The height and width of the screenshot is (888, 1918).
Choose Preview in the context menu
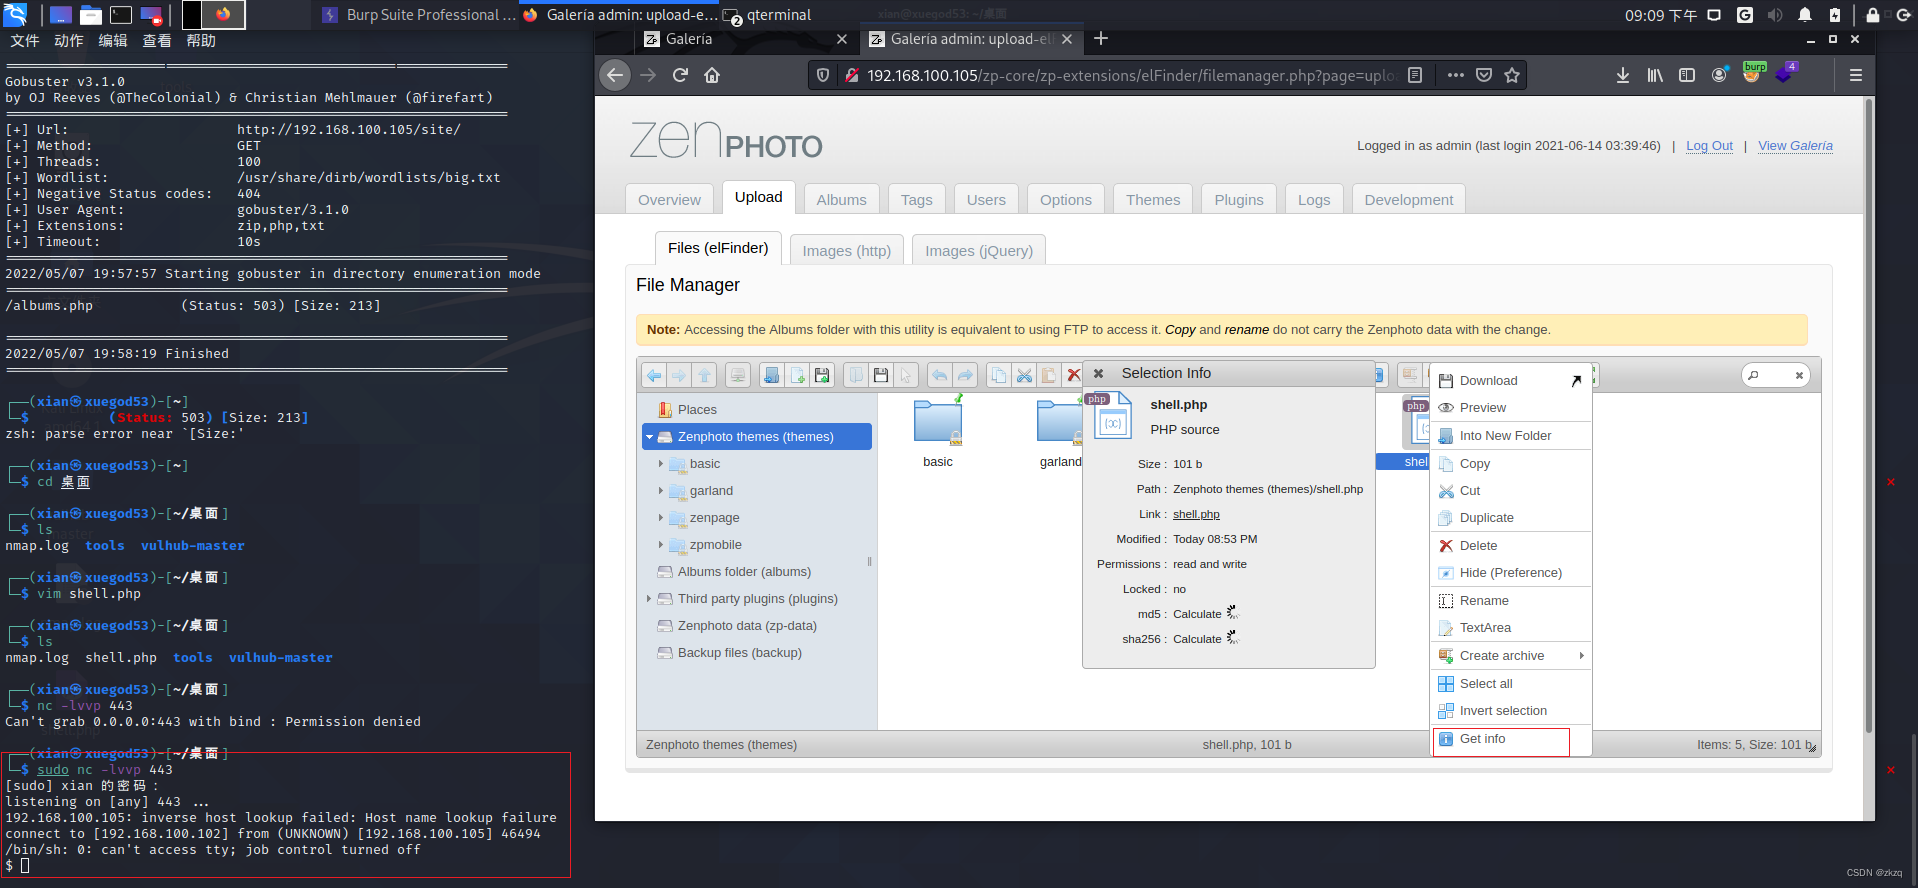[x=1511, y=408]
